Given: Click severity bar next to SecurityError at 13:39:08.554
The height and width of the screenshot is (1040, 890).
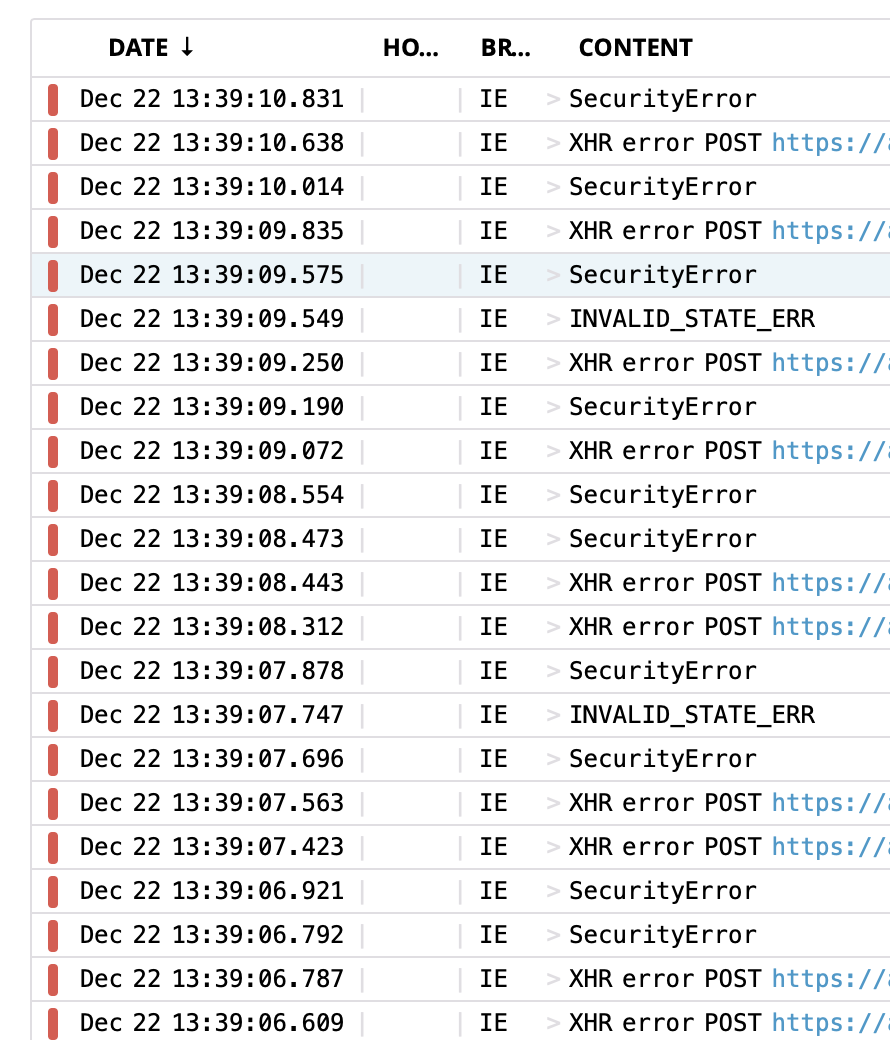Looking at the screenshot, I should [52, 494].
